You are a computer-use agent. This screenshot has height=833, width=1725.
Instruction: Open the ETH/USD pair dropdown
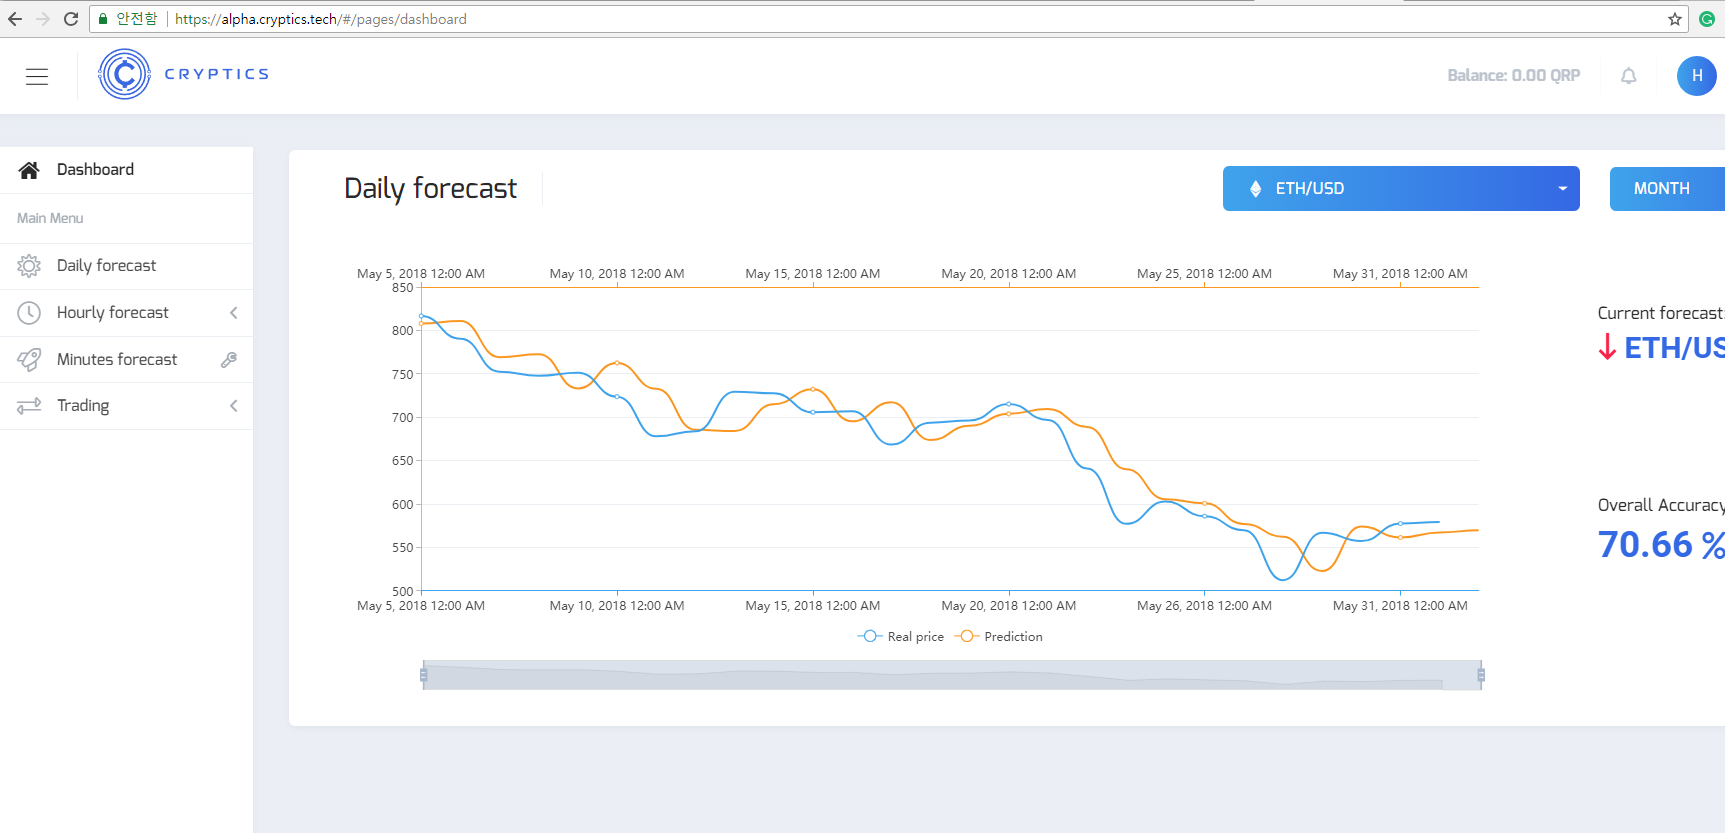tap(1401, 189)
